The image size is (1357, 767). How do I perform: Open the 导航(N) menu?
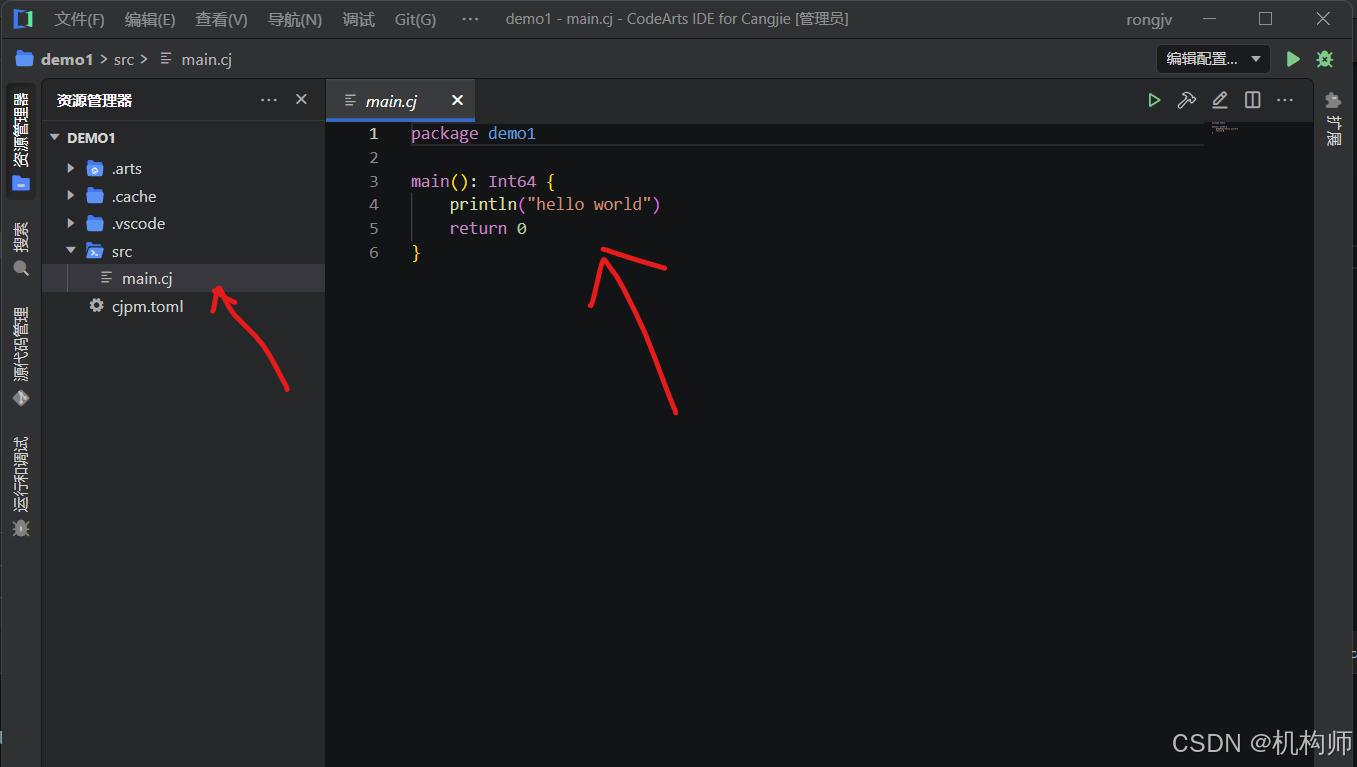[x=295, y=19]
